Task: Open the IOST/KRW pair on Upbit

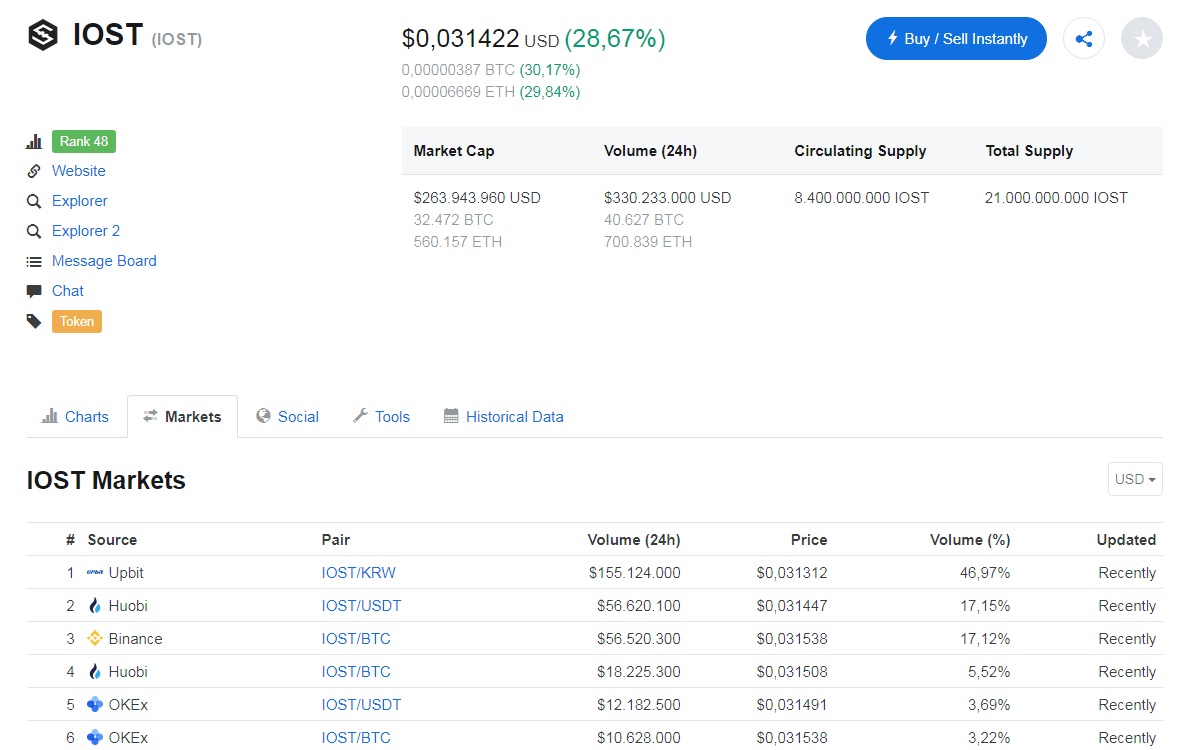Action: (358, 573)
